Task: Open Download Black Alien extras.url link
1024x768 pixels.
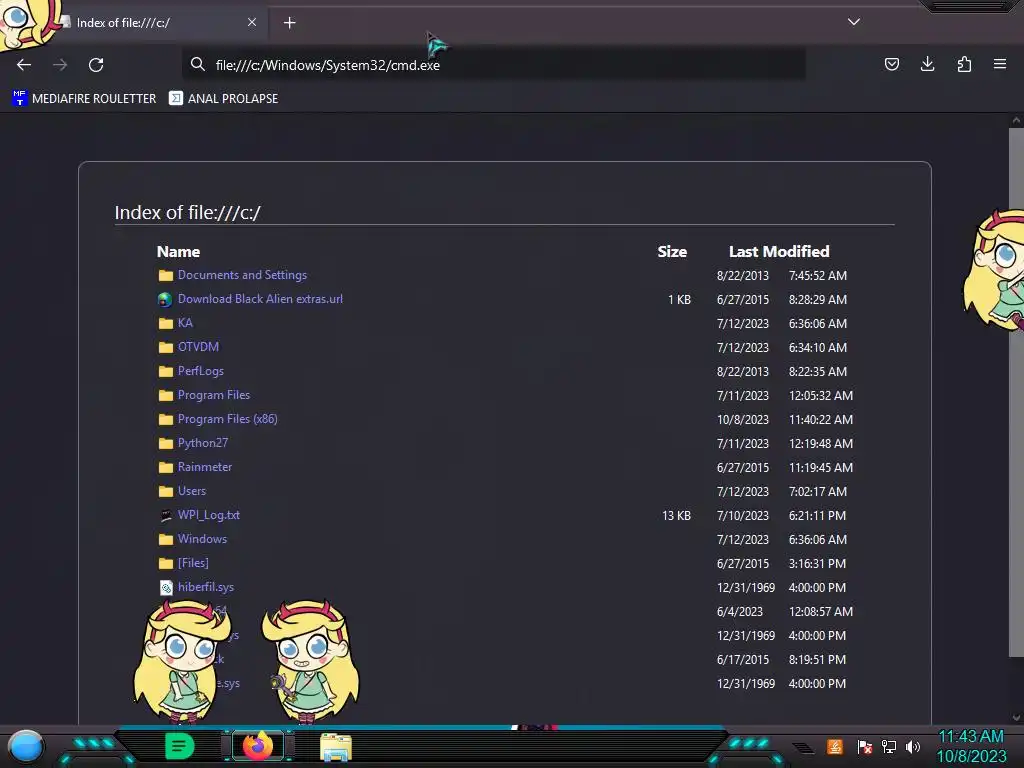Action: 260,299
